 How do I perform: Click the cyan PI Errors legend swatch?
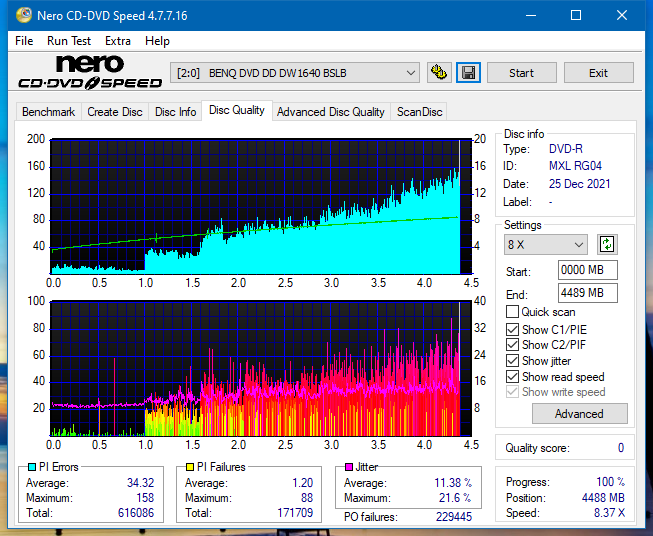click(x=32, y=467)
